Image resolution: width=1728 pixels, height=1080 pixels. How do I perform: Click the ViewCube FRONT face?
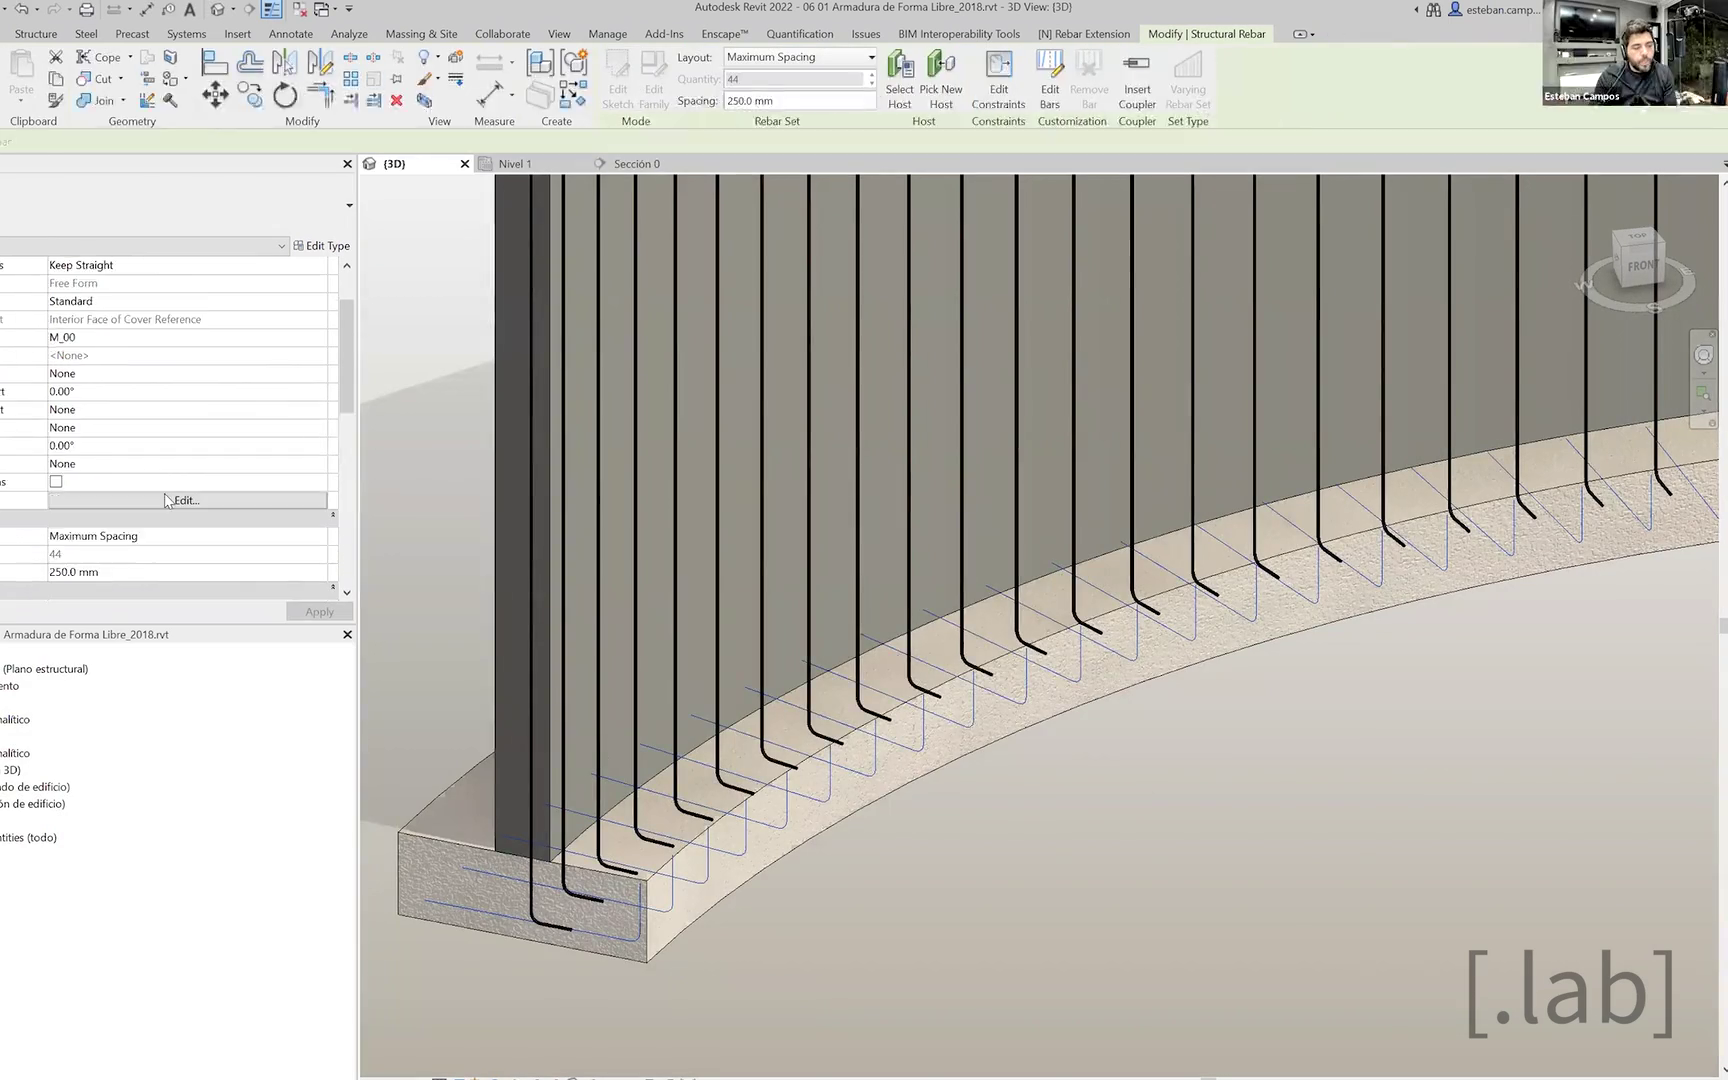(x=1641, y=266)
